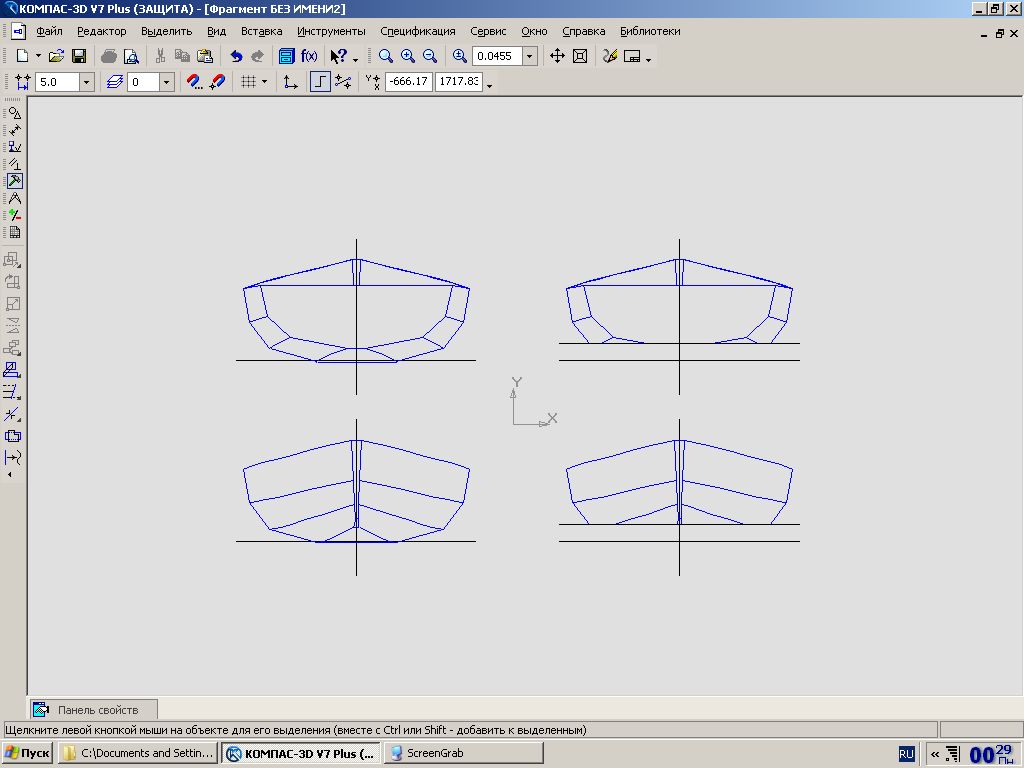Toggle the Editing tools panel (hammer icon)
The width and height of the screenshot is (1024, 768).
tap(15, 181)
